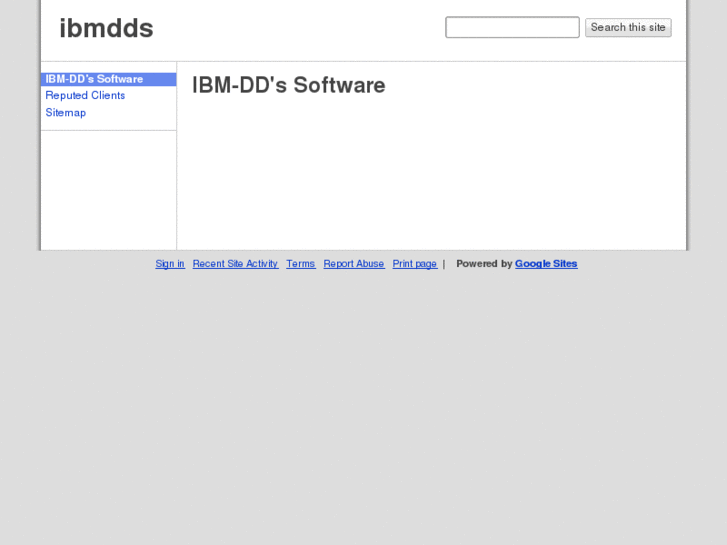The height and width of the screenshot is (545, 727).
Task: Open the Sitemap sidebar link
Action: point(66,113)
